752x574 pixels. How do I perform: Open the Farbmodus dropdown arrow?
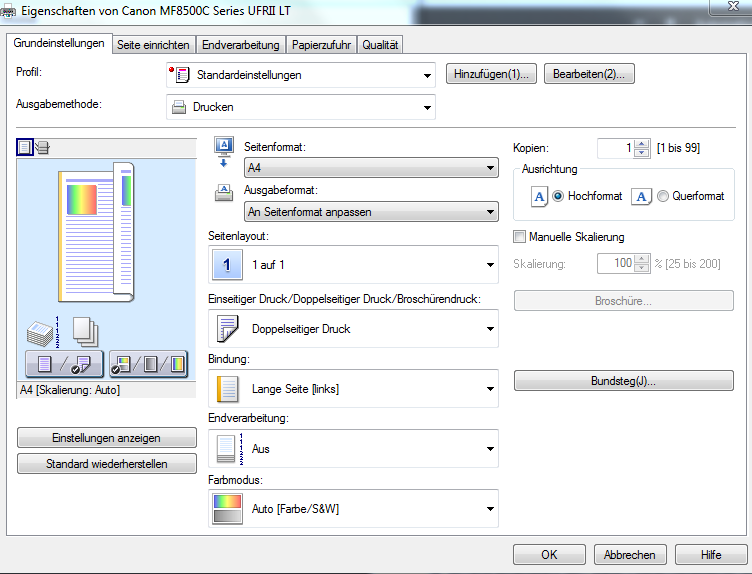coord(490,509)
